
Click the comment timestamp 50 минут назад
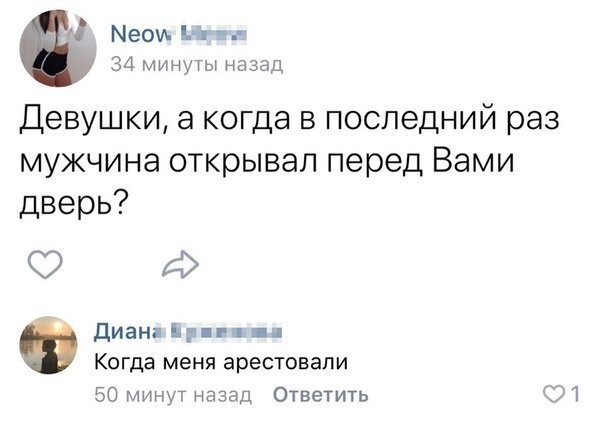[170, 394]
